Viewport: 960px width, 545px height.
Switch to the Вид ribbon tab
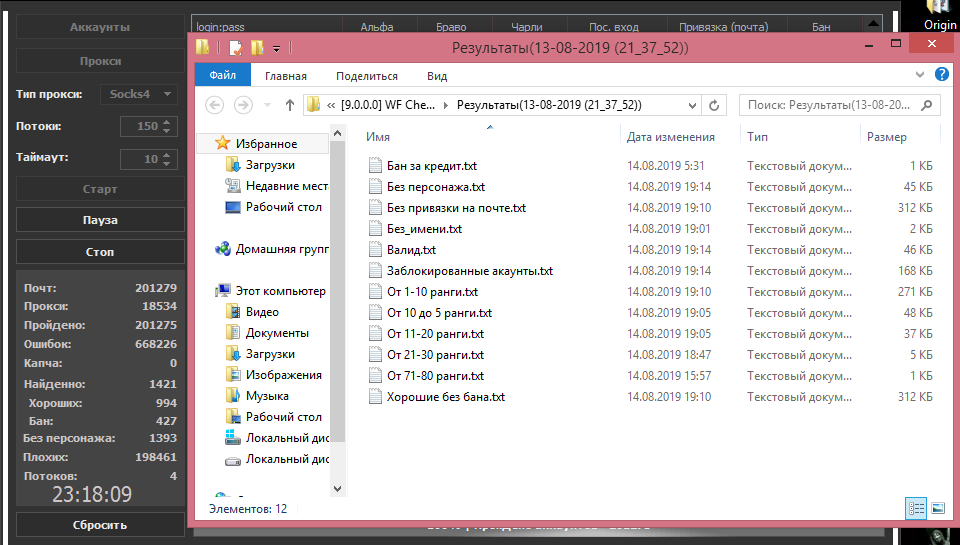tap(437, 76)
